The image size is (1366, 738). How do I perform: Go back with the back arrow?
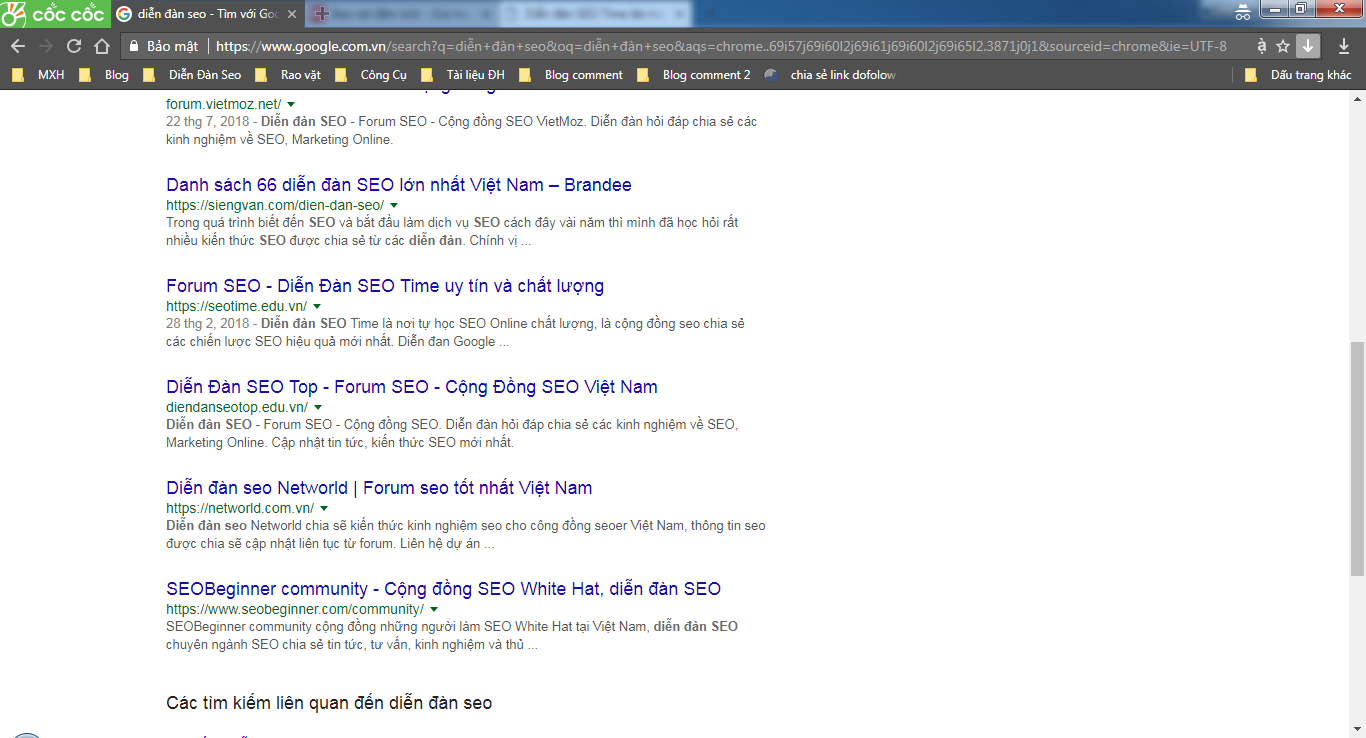[x=17, y=46]
